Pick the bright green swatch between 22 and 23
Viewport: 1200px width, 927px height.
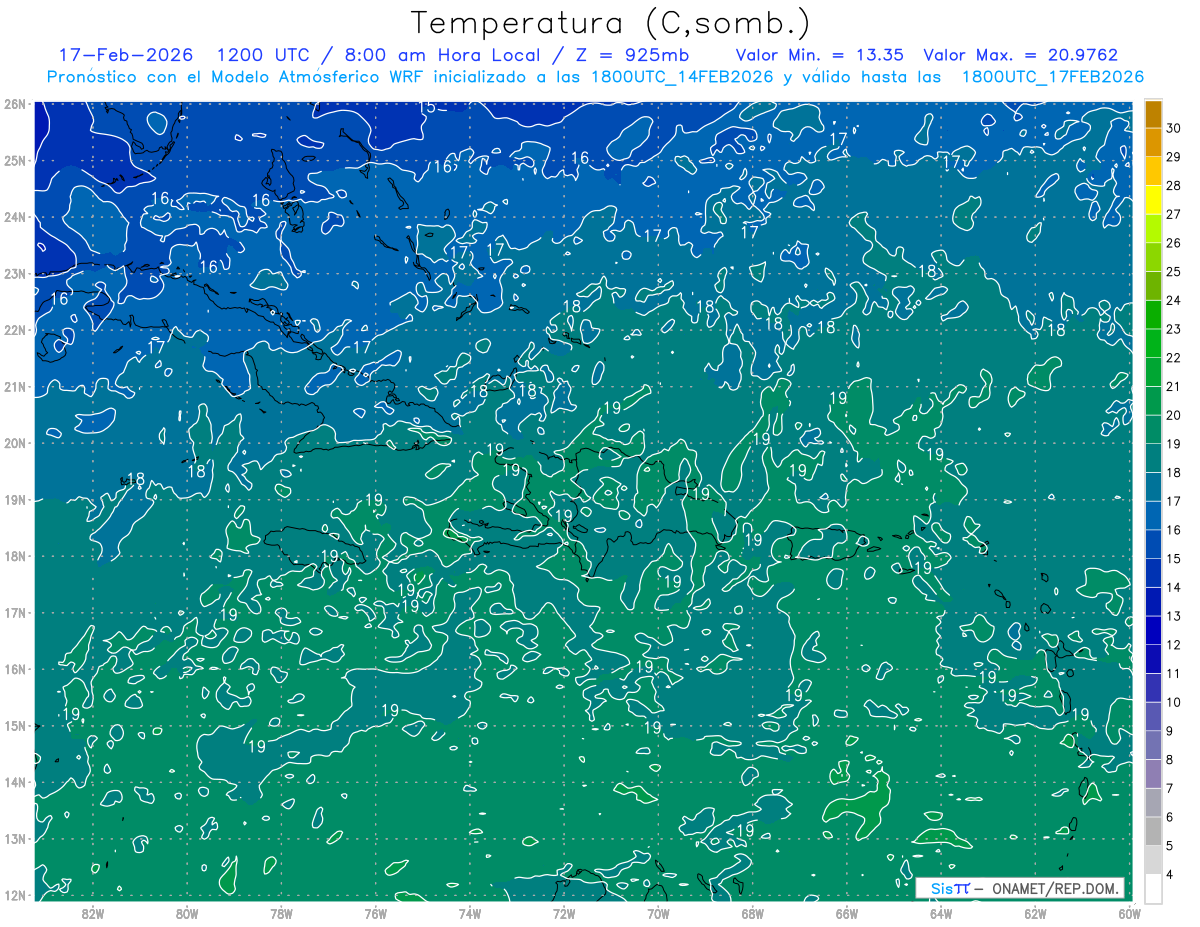[x=1153, y=344]
